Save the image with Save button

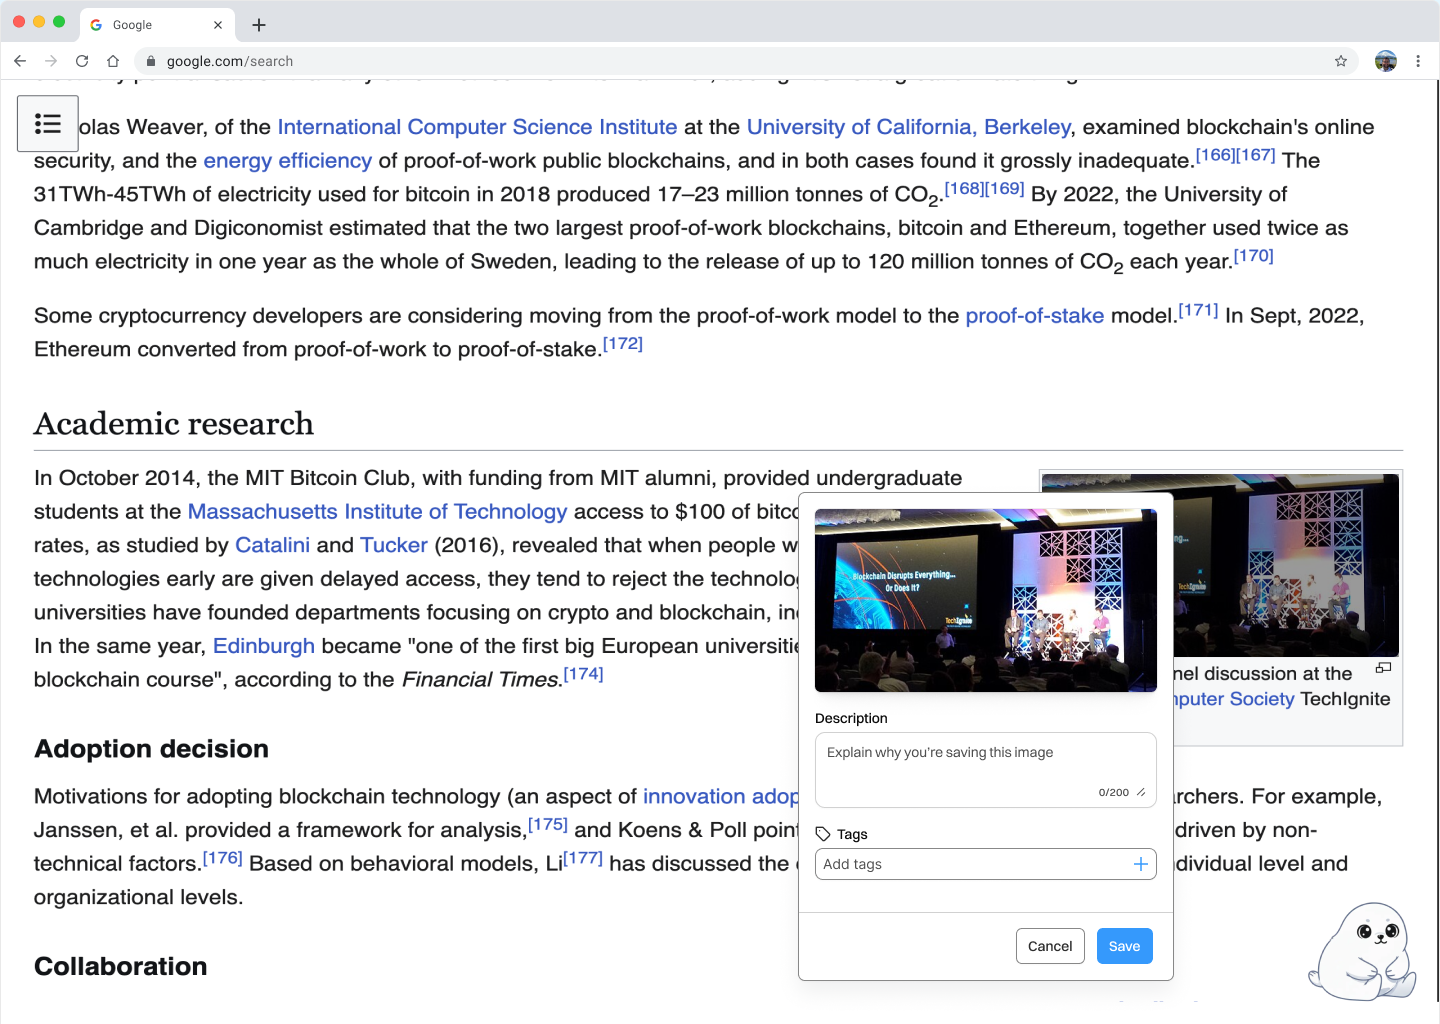coord(1124,946)
